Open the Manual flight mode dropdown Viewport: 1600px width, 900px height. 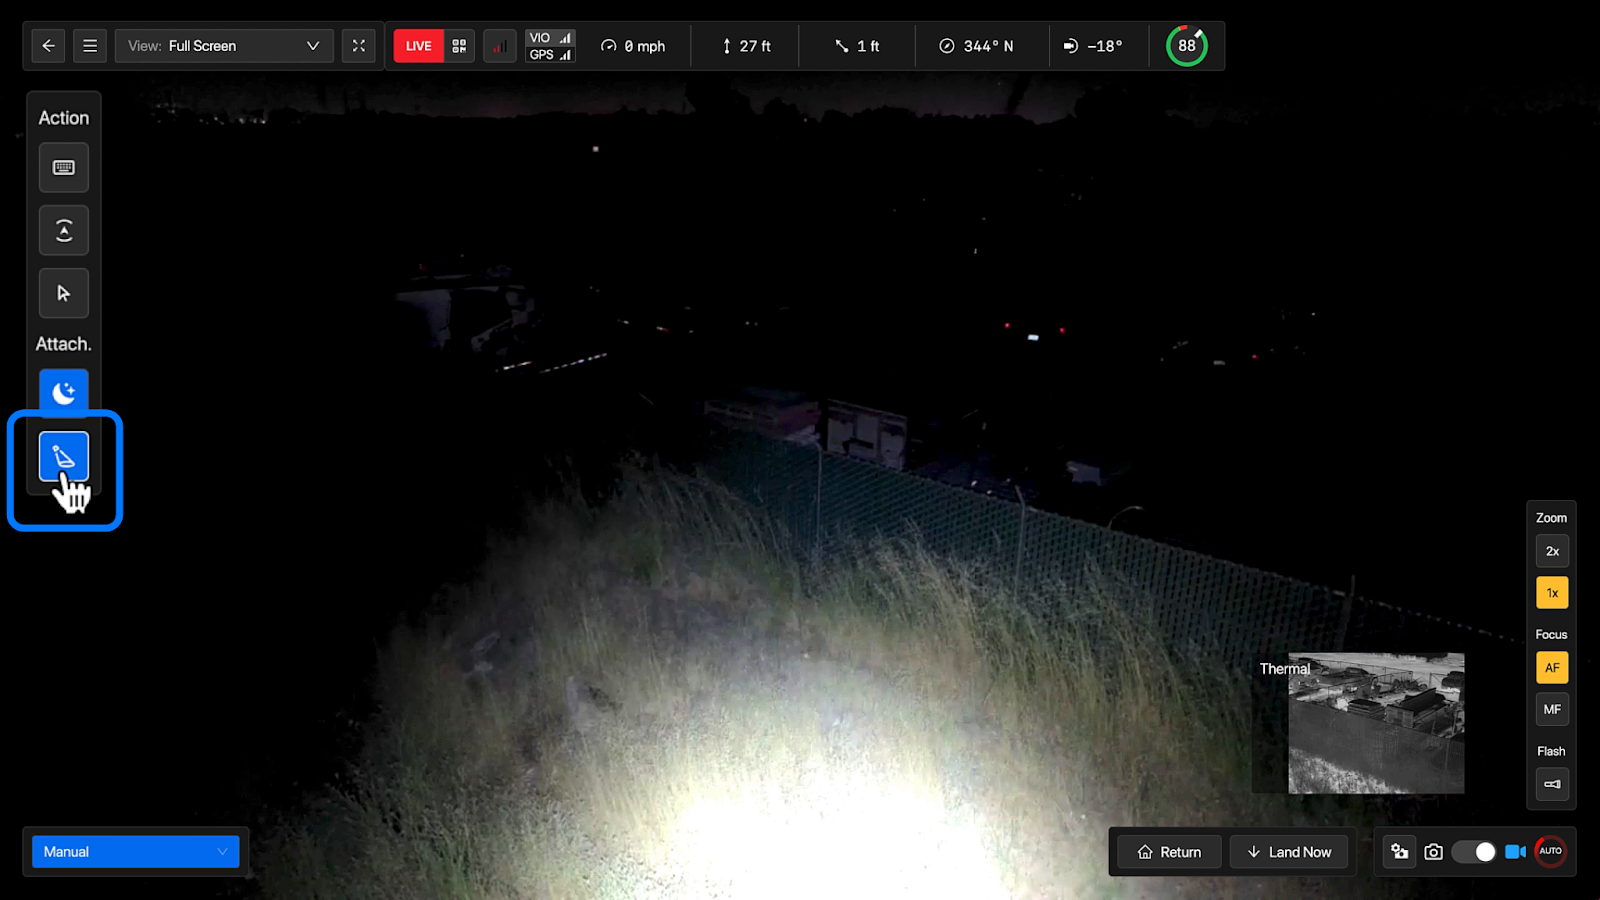click(135, 852)
